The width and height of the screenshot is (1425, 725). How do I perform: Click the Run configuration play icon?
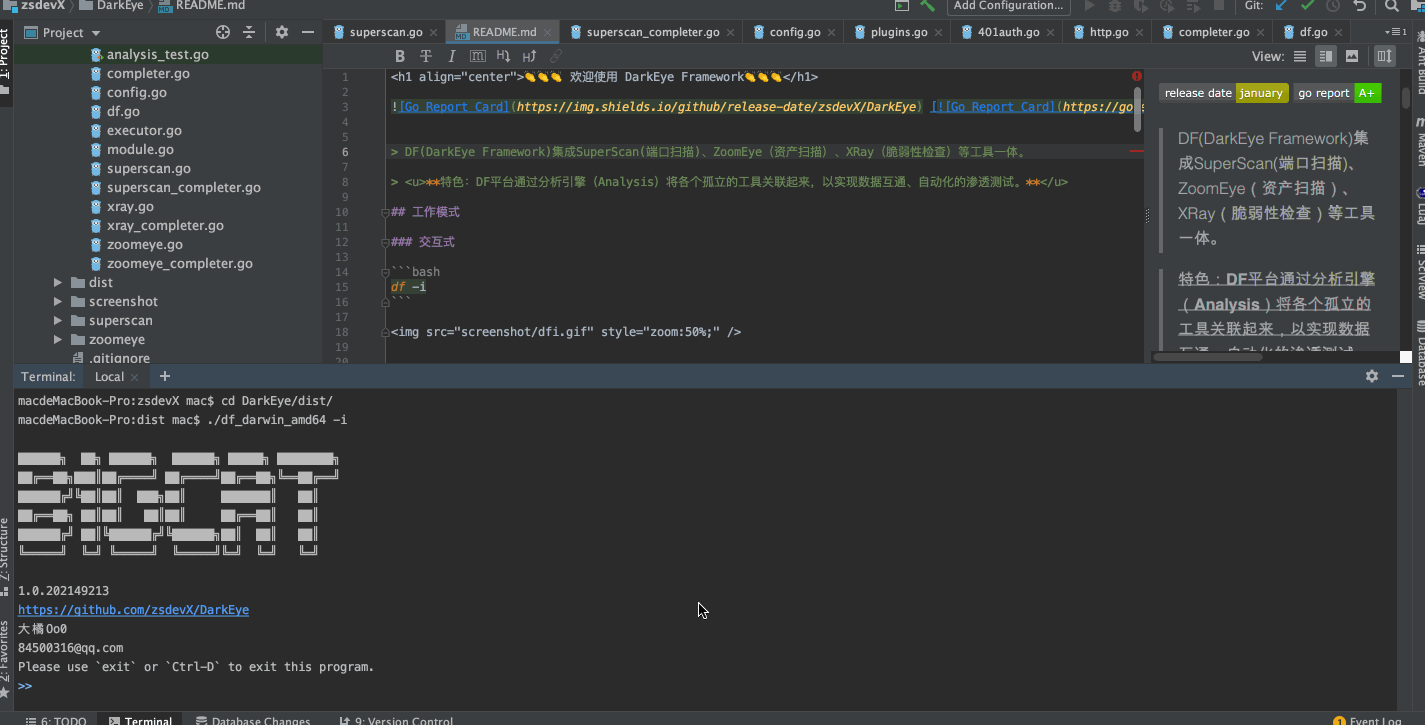1089,5
